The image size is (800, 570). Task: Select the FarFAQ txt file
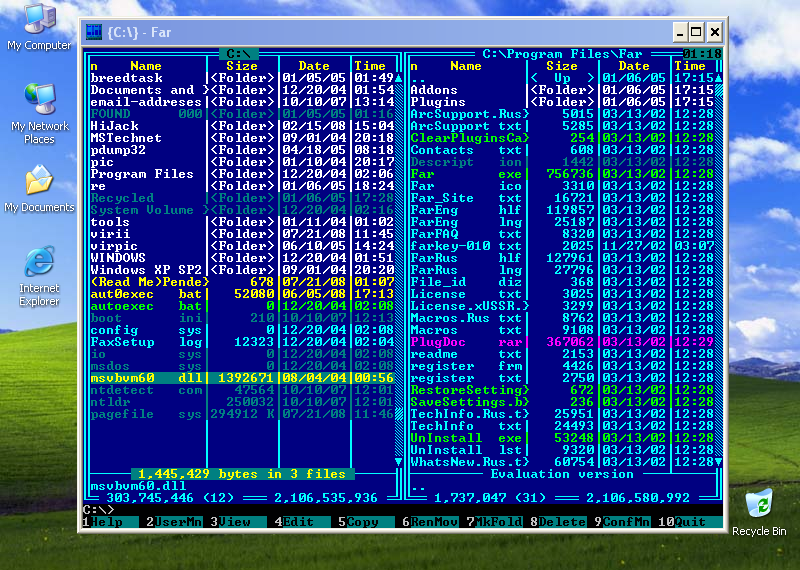pos(562,234)
